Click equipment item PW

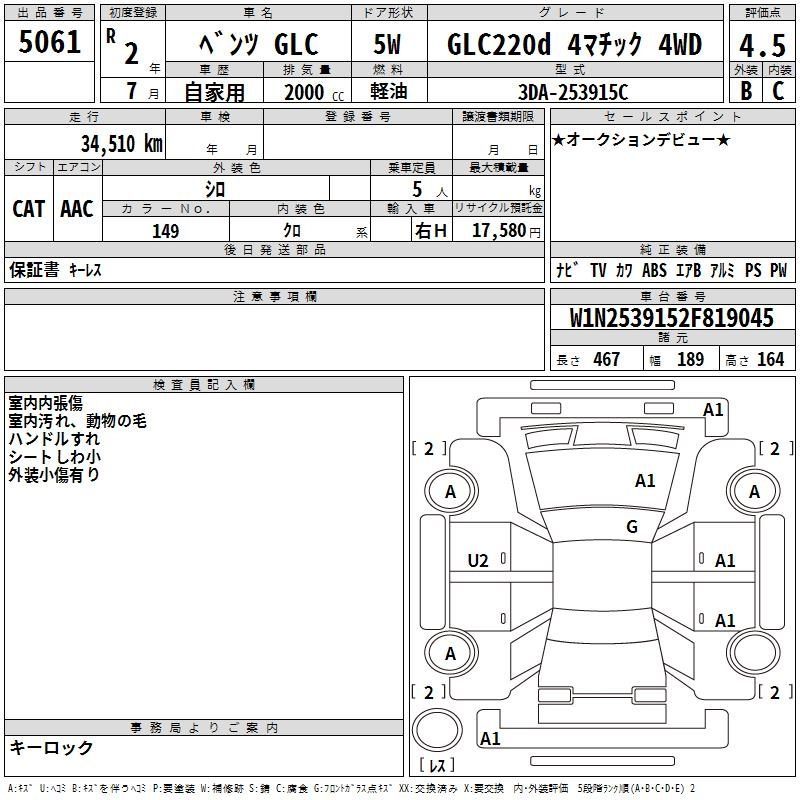click(x=779, y=270)
